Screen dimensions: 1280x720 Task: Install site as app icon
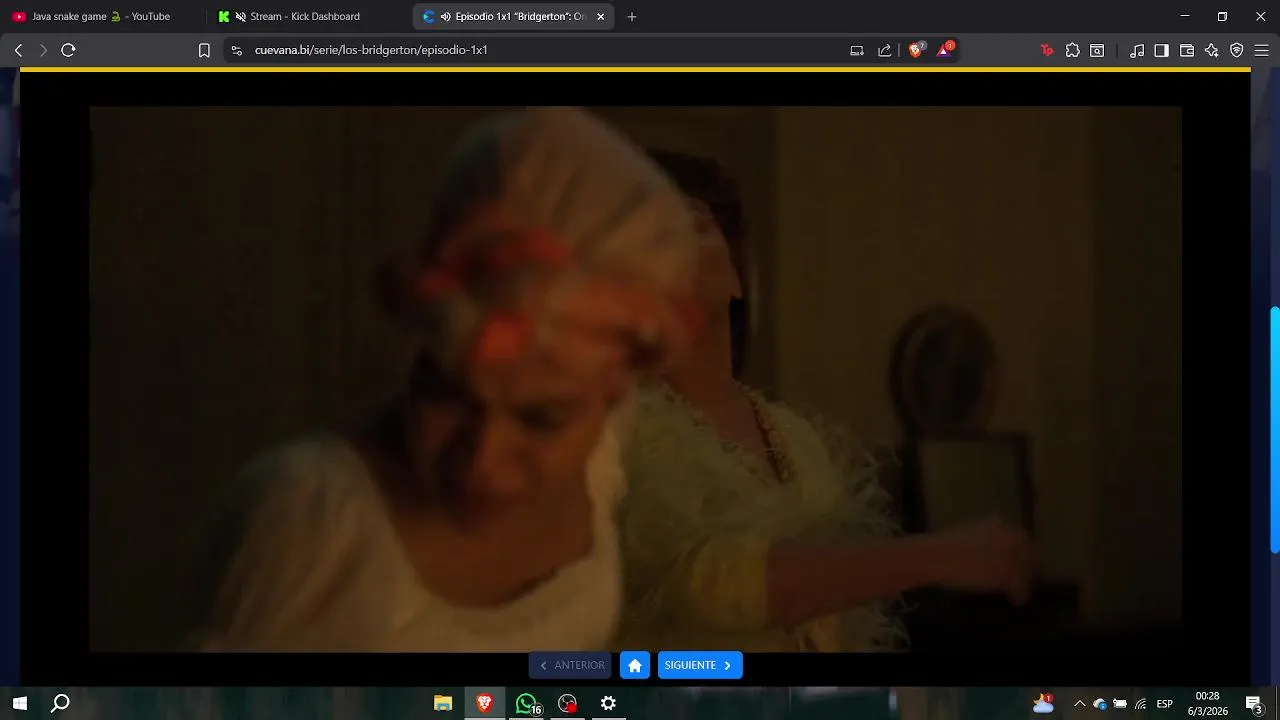[857, 50]
